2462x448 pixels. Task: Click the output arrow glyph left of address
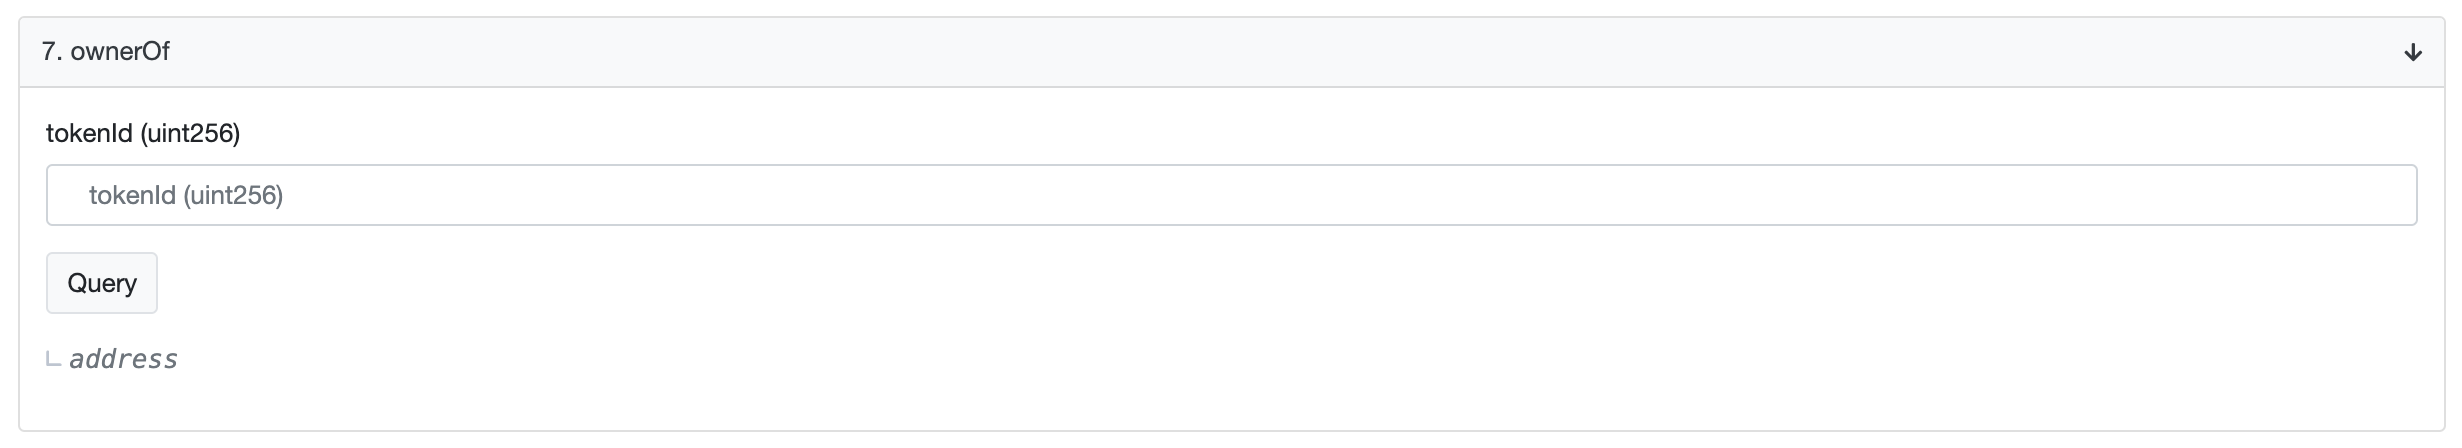pos(54,360)
